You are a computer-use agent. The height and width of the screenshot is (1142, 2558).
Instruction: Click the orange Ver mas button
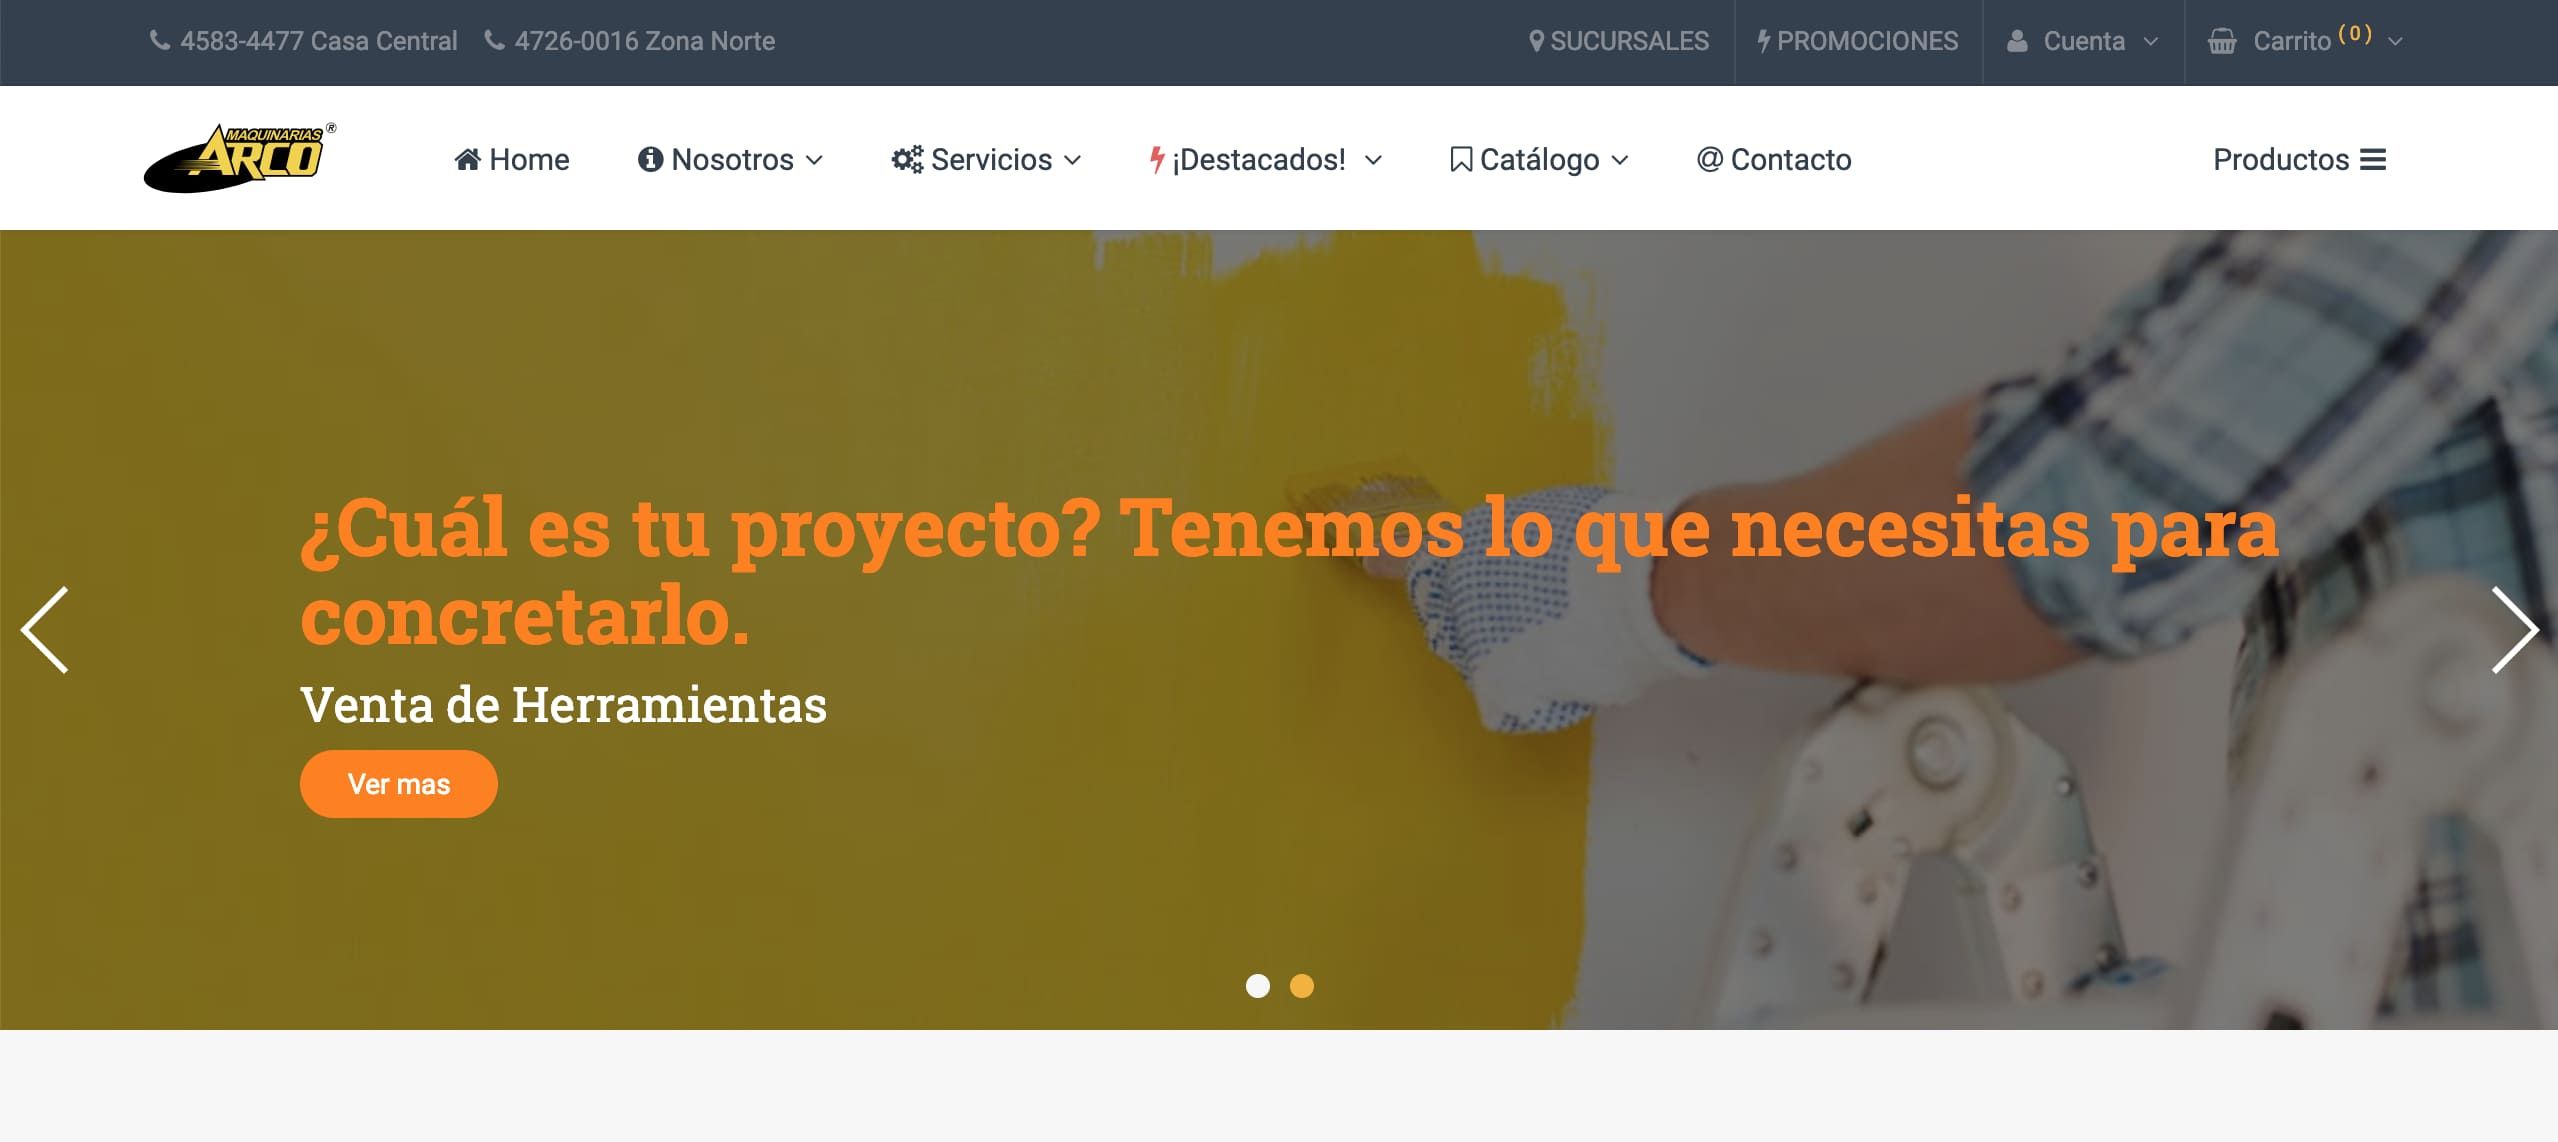pyautogui.click(x=399, y=784)
